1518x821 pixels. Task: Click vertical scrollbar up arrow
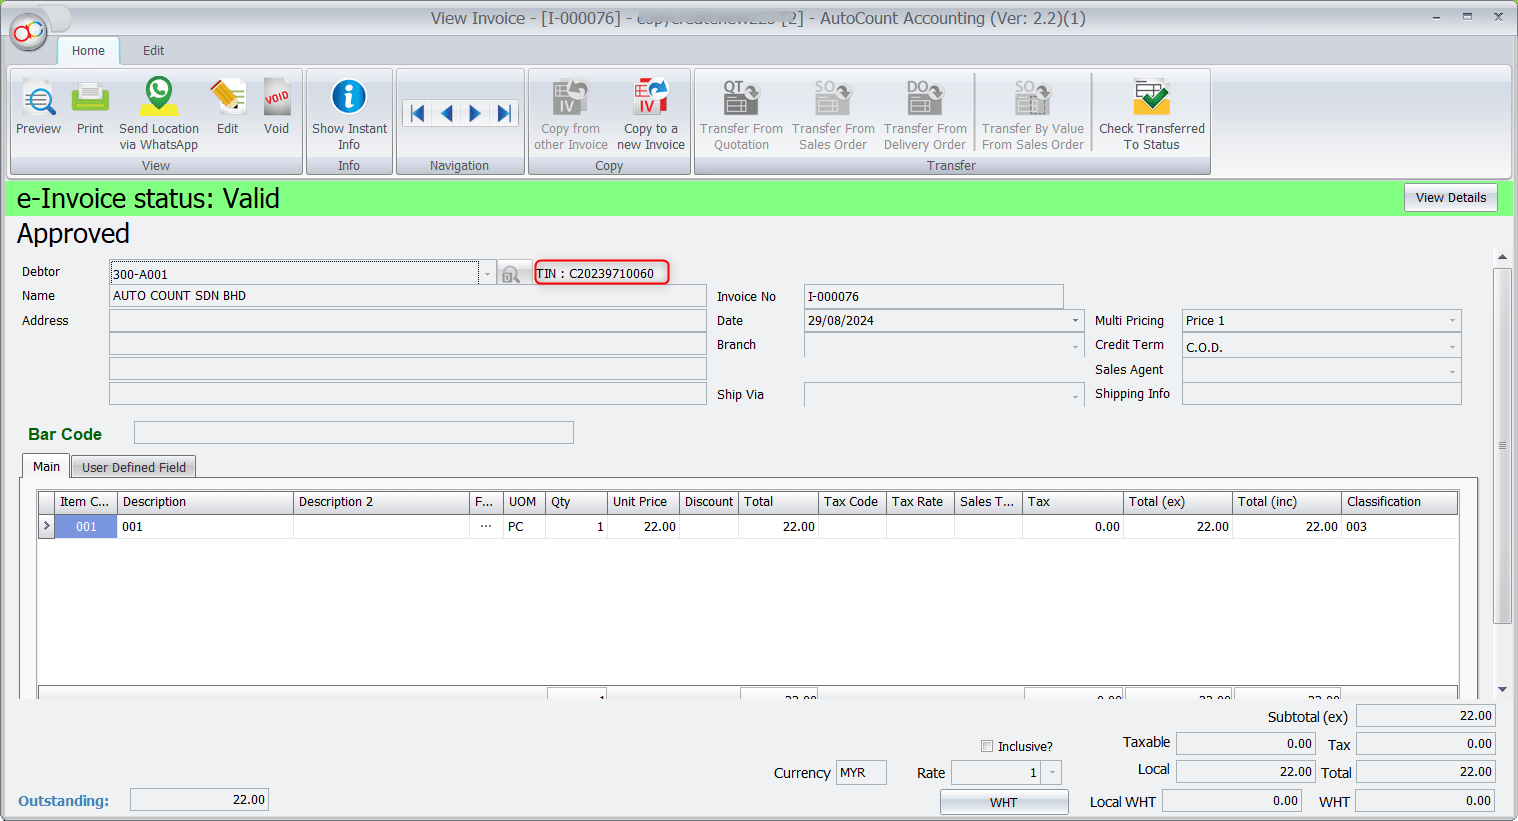coord(1502,258)
